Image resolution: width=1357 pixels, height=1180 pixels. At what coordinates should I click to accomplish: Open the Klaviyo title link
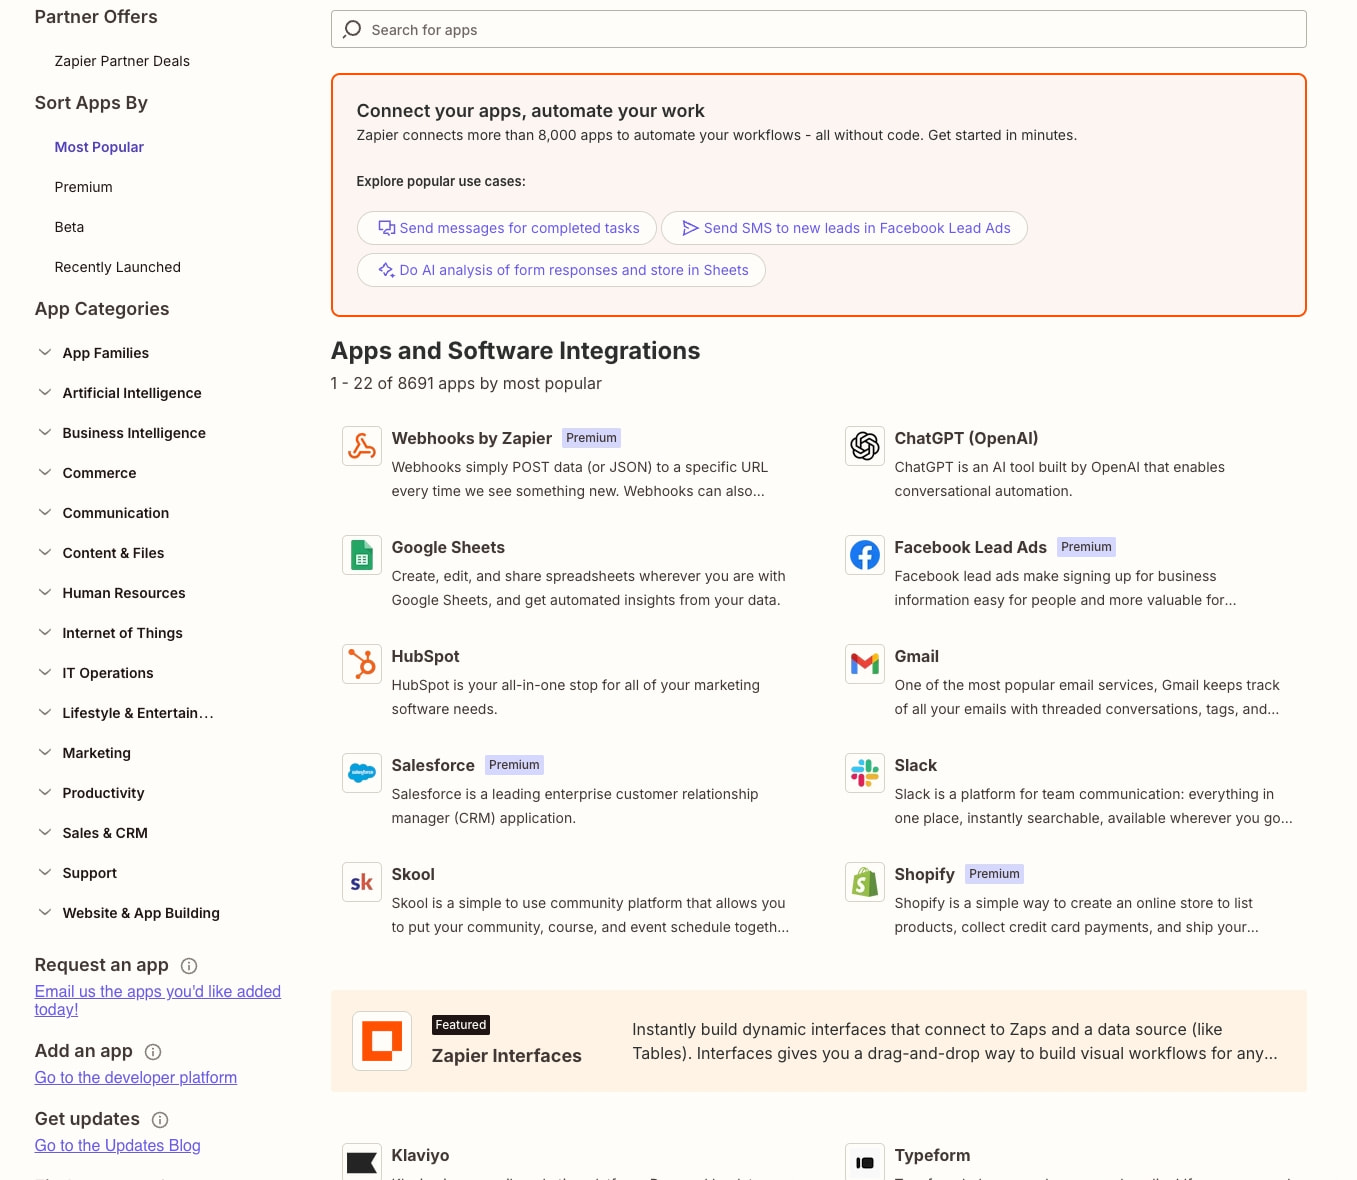pos(420,1155)
